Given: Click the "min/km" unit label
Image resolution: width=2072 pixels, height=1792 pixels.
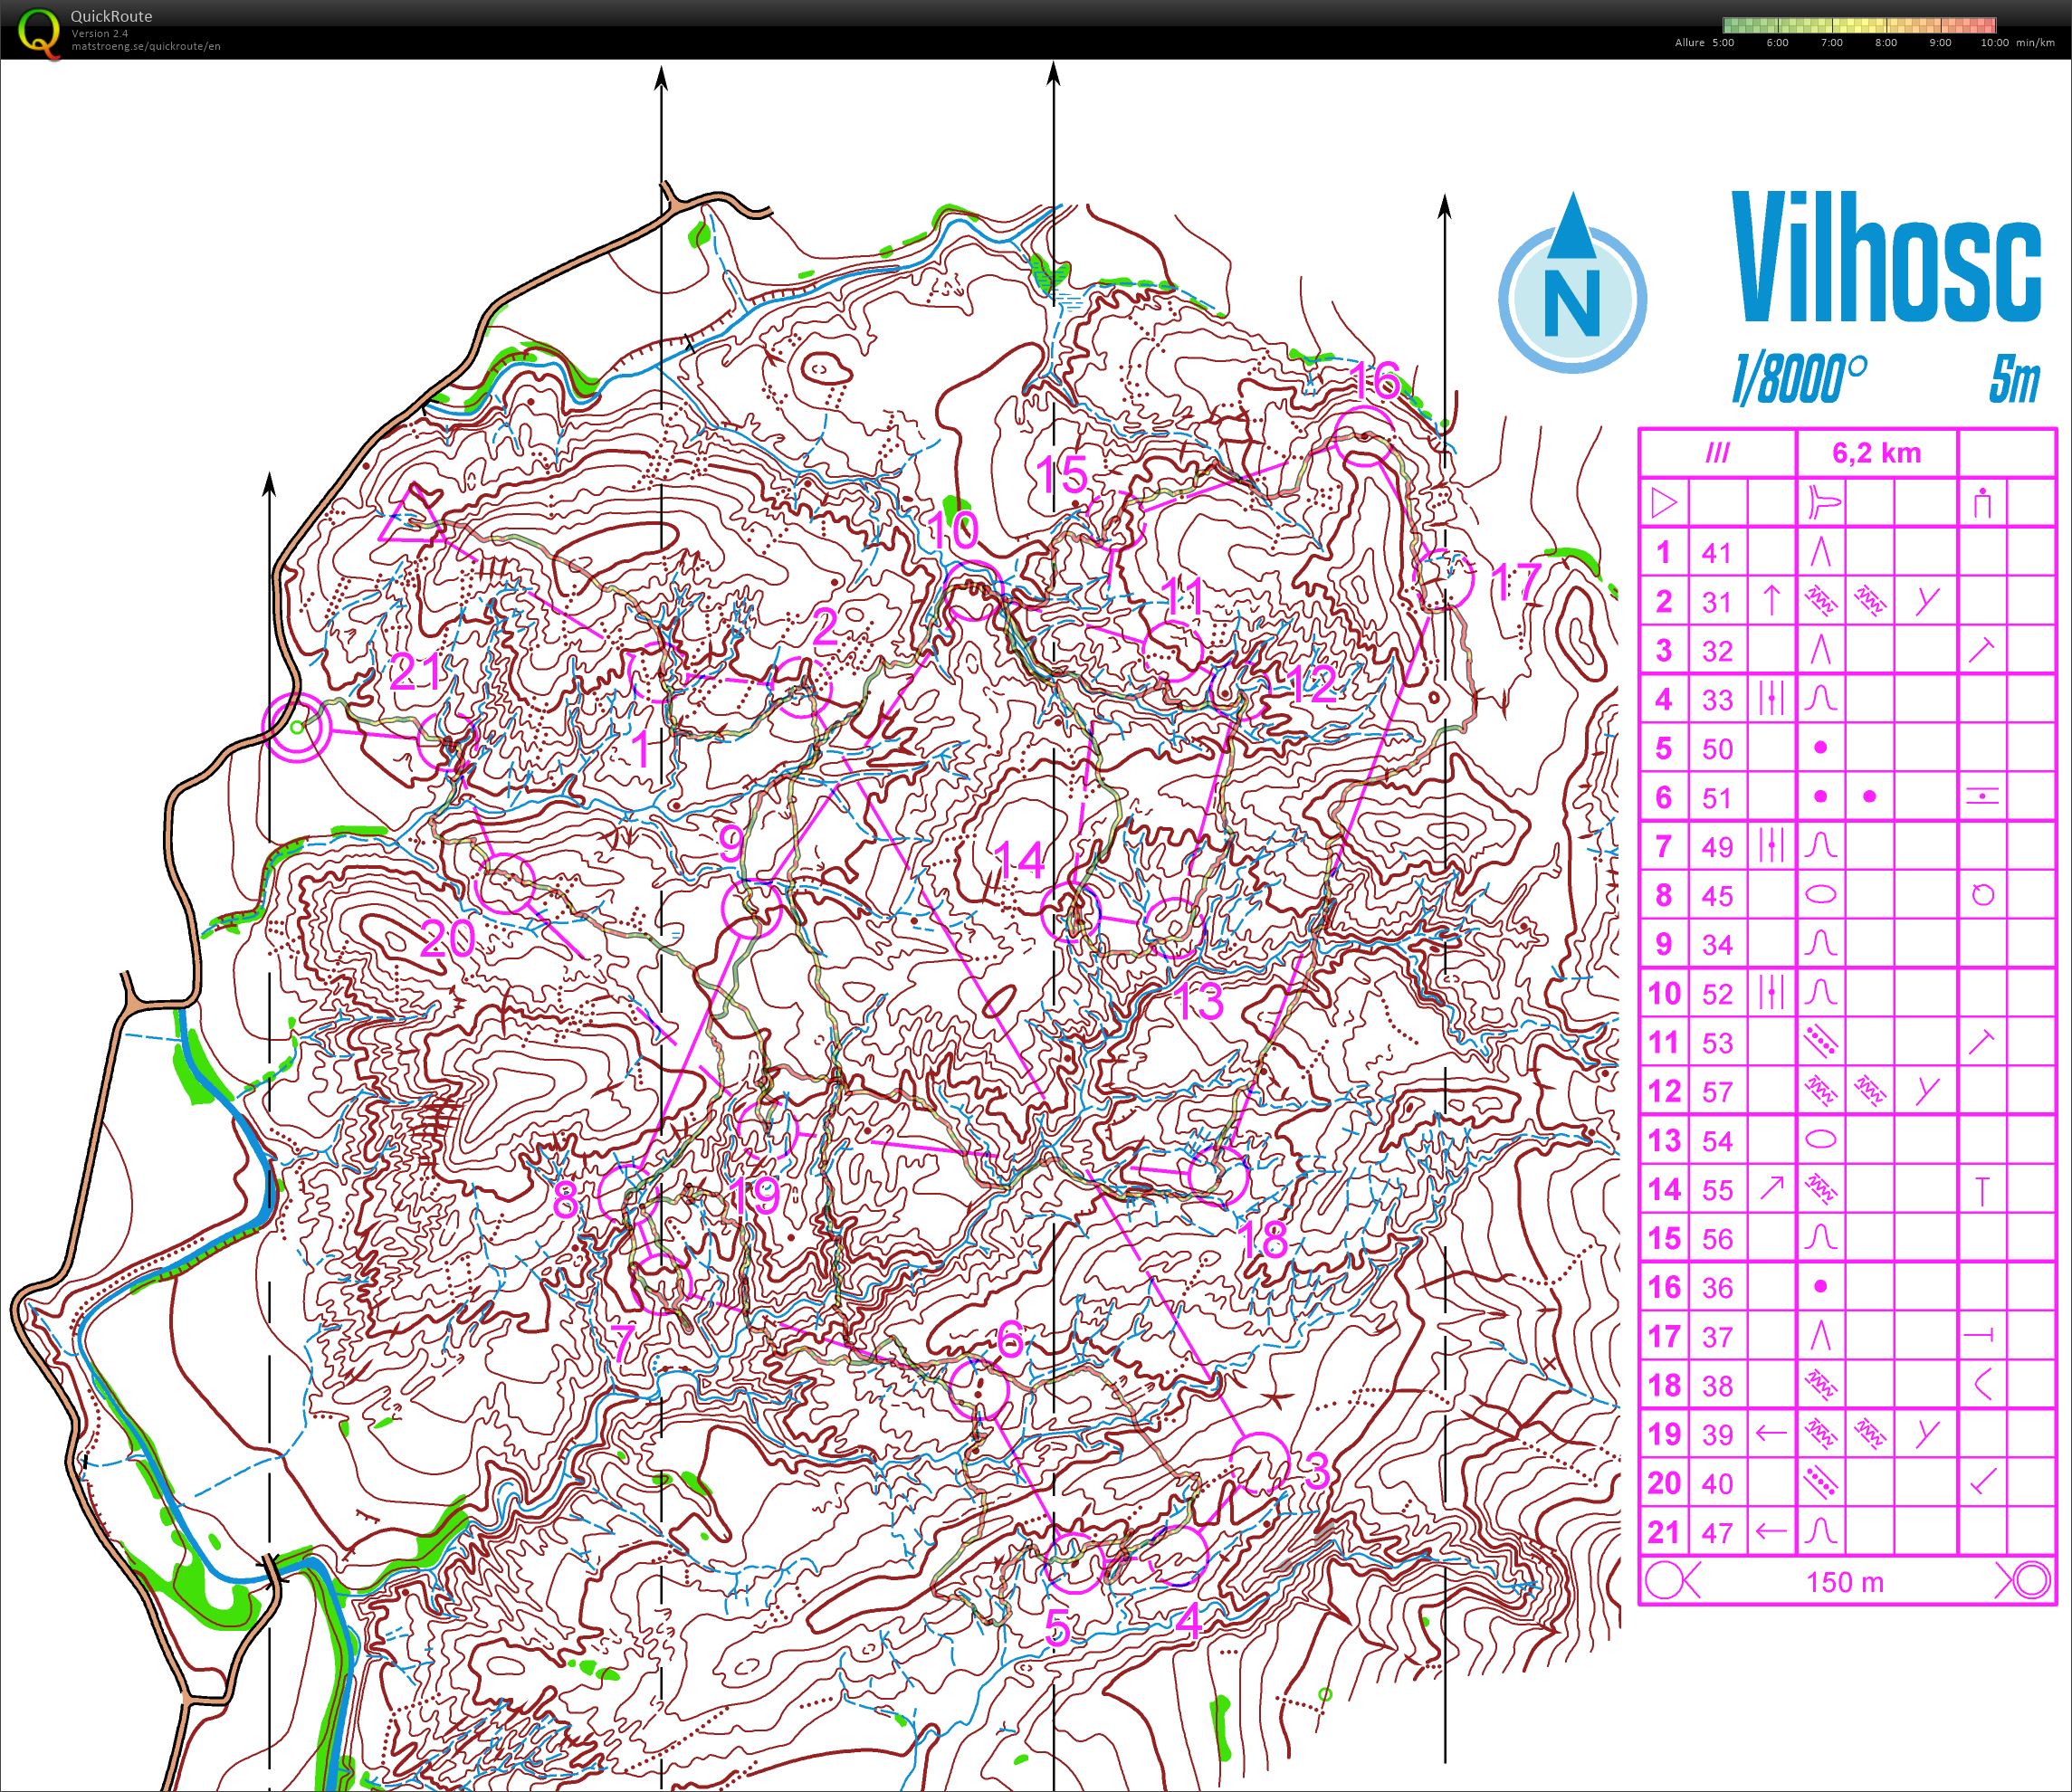Looking at the screenshot, I should click(2035, 43).
